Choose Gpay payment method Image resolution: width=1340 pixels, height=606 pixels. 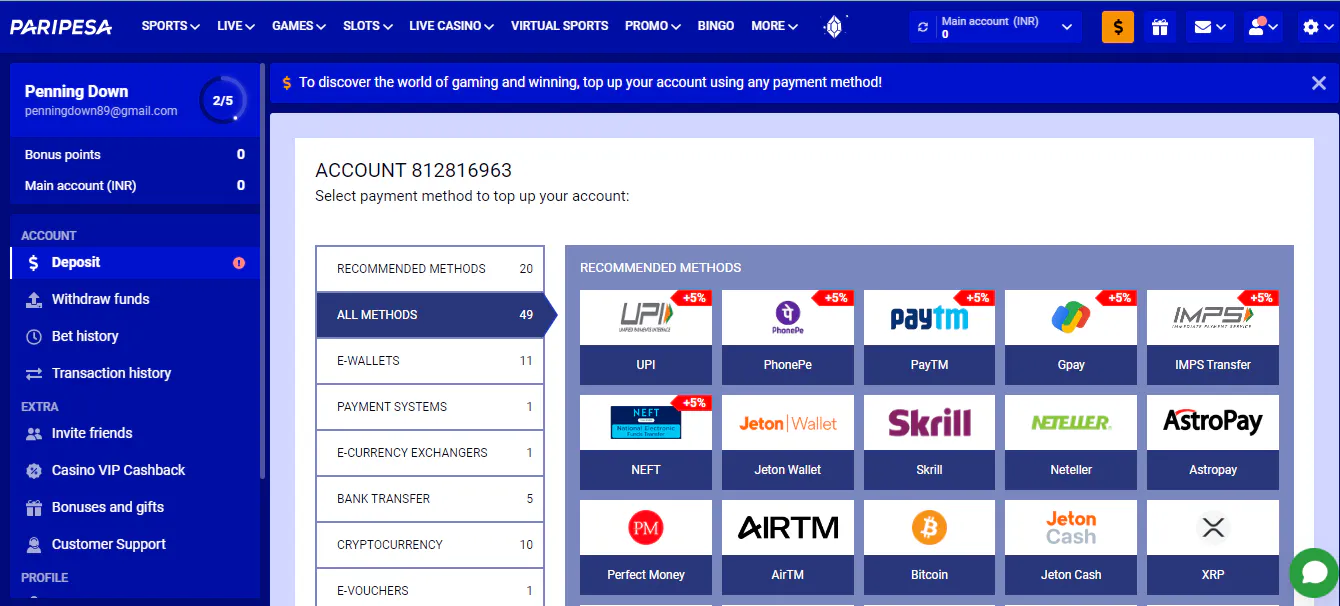pos(1071,337)
